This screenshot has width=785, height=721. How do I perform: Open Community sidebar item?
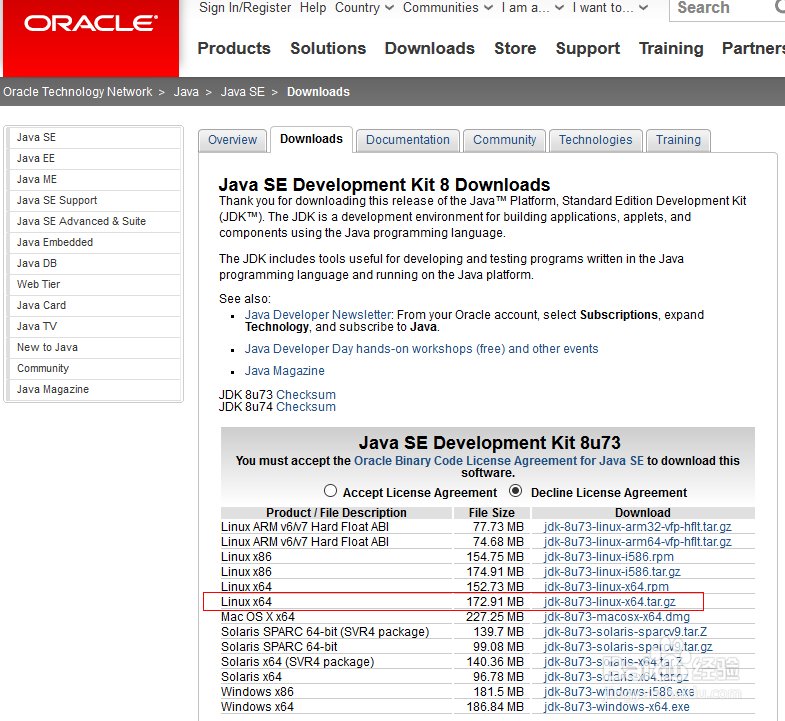point(95,369)
